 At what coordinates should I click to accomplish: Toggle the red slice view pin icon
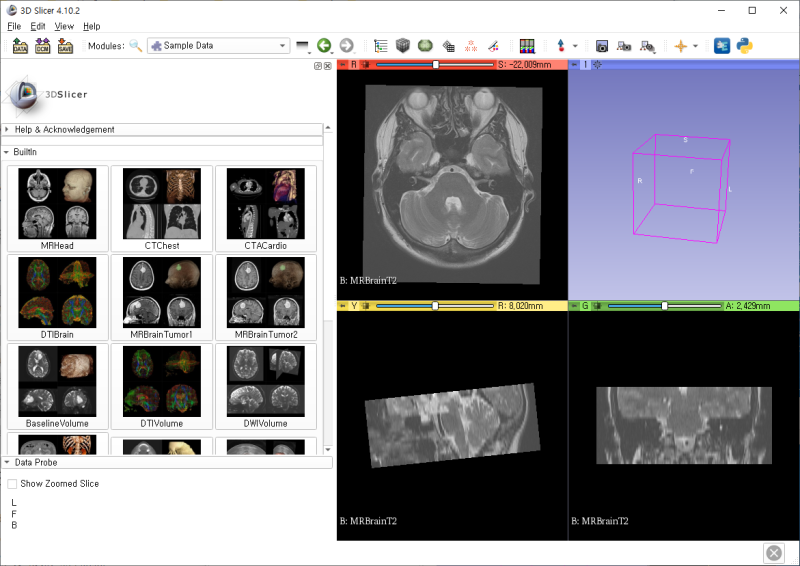(x=343, y=65)
